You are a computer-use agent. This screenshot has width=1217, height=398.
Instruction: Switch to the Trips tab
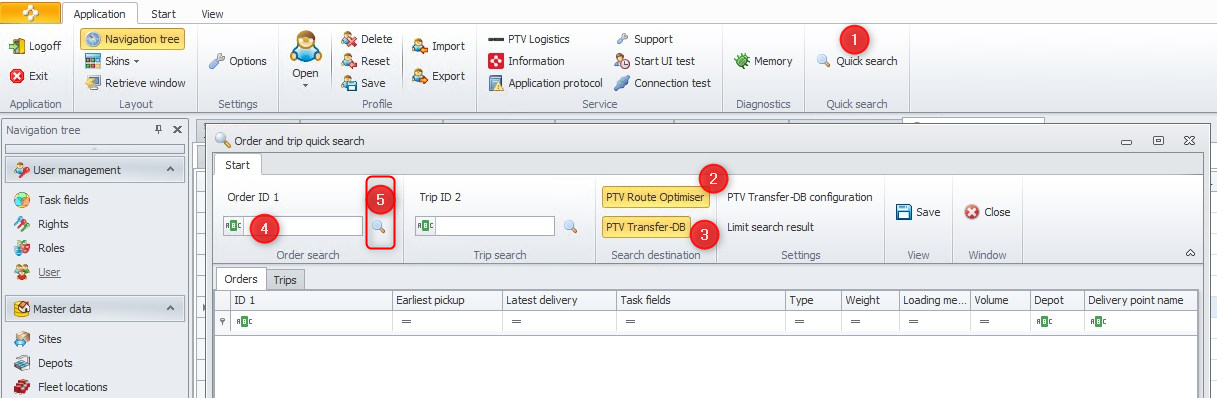click(285, 280)
